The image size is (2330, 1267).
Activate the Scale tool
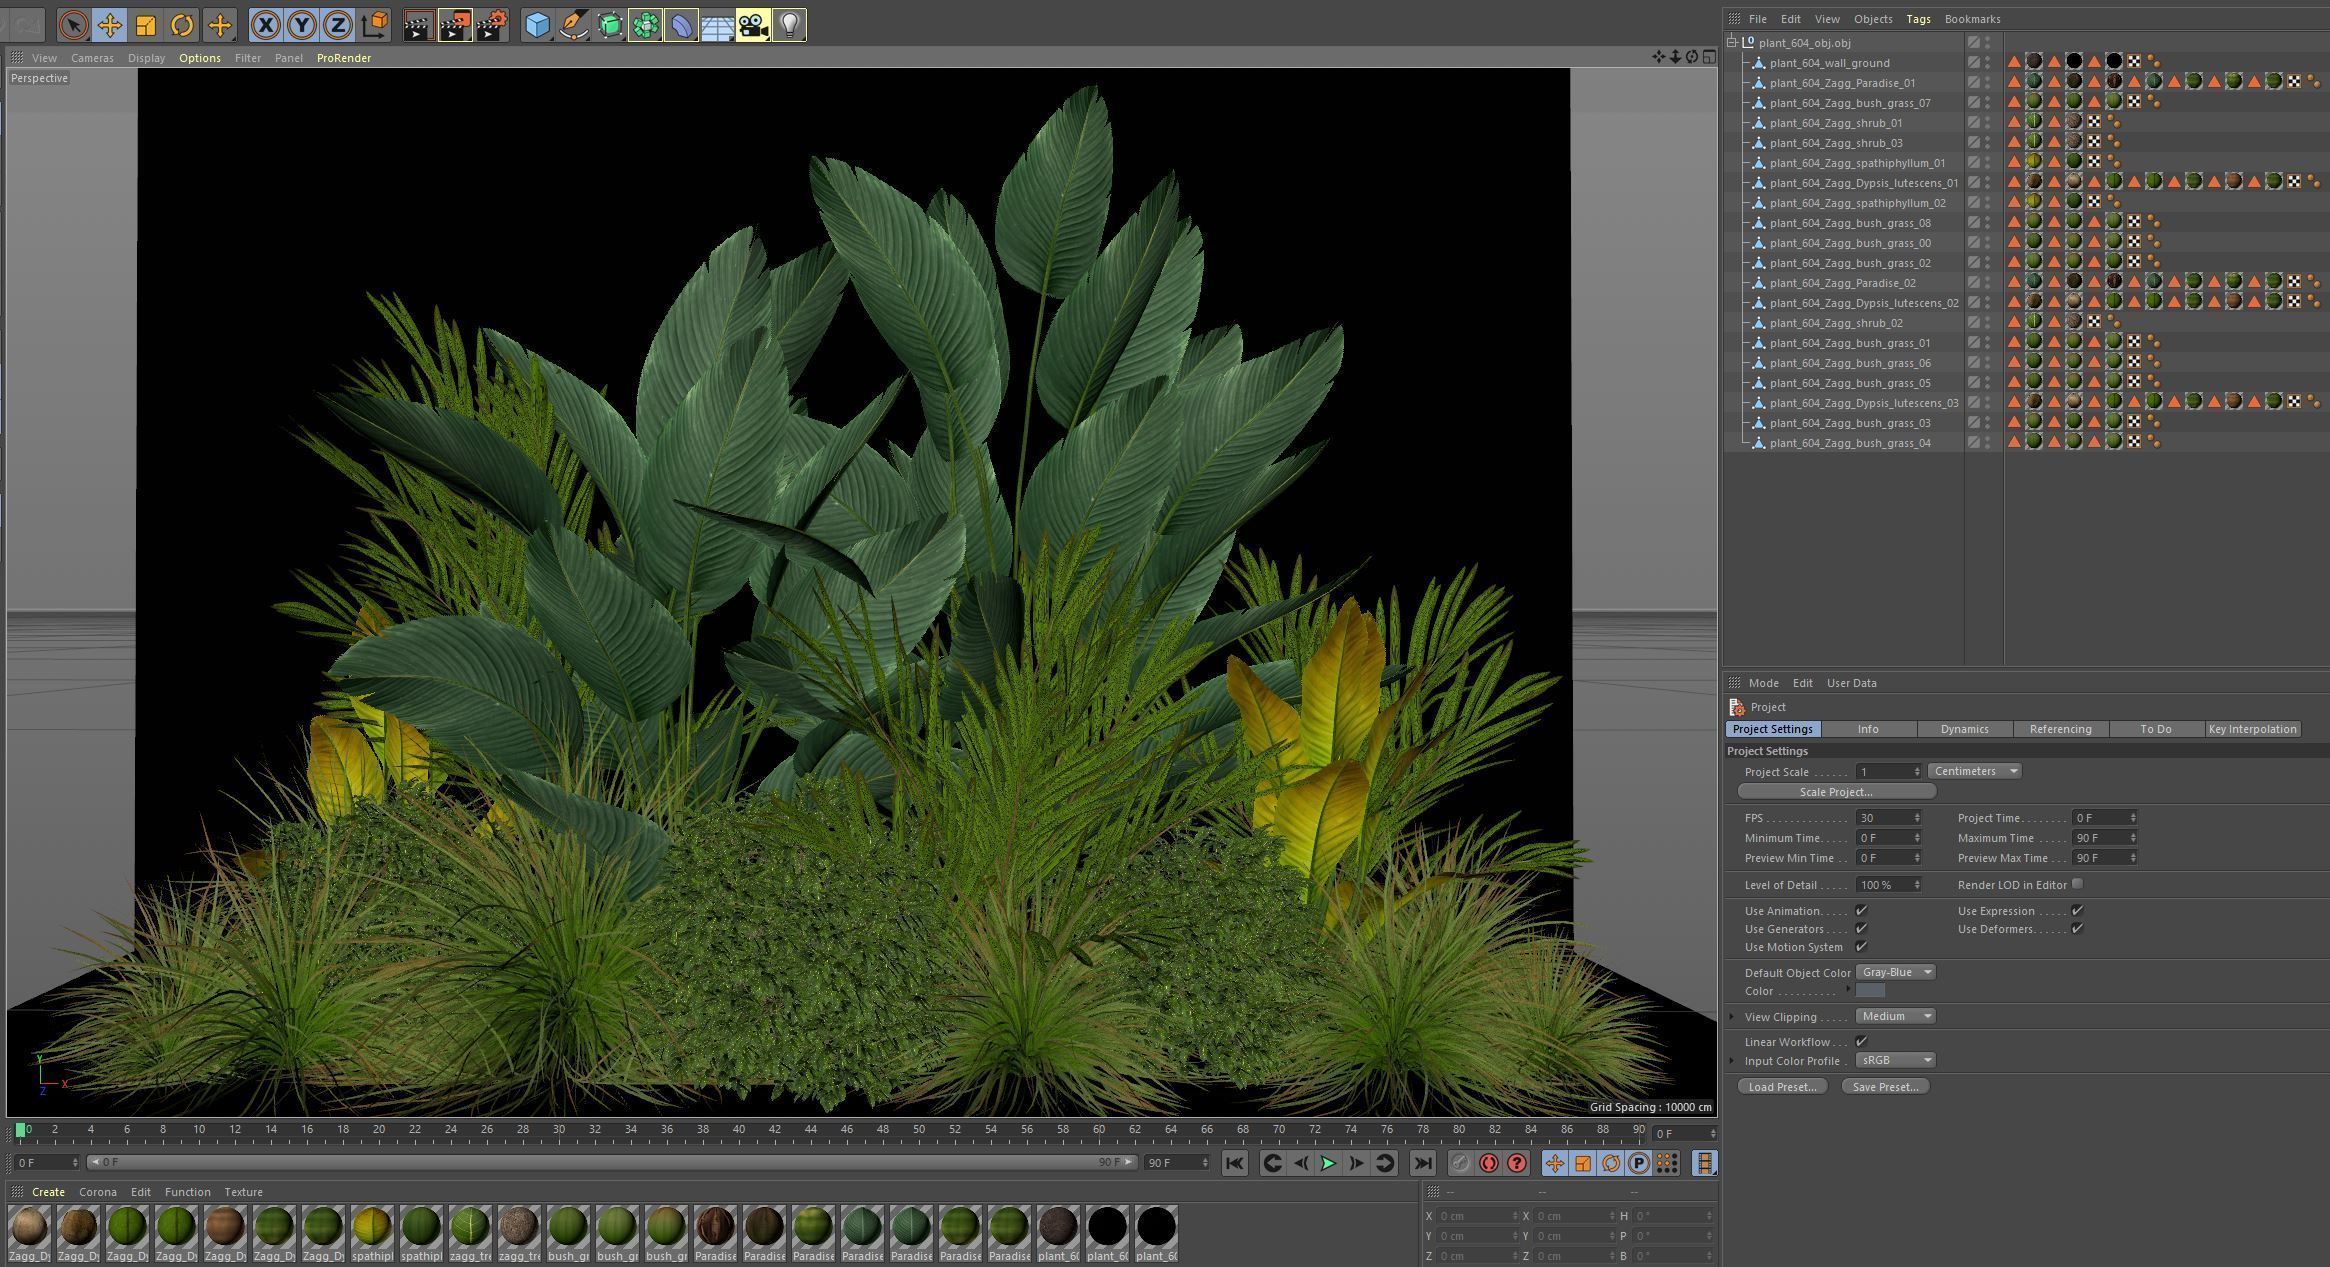[146, 25]
